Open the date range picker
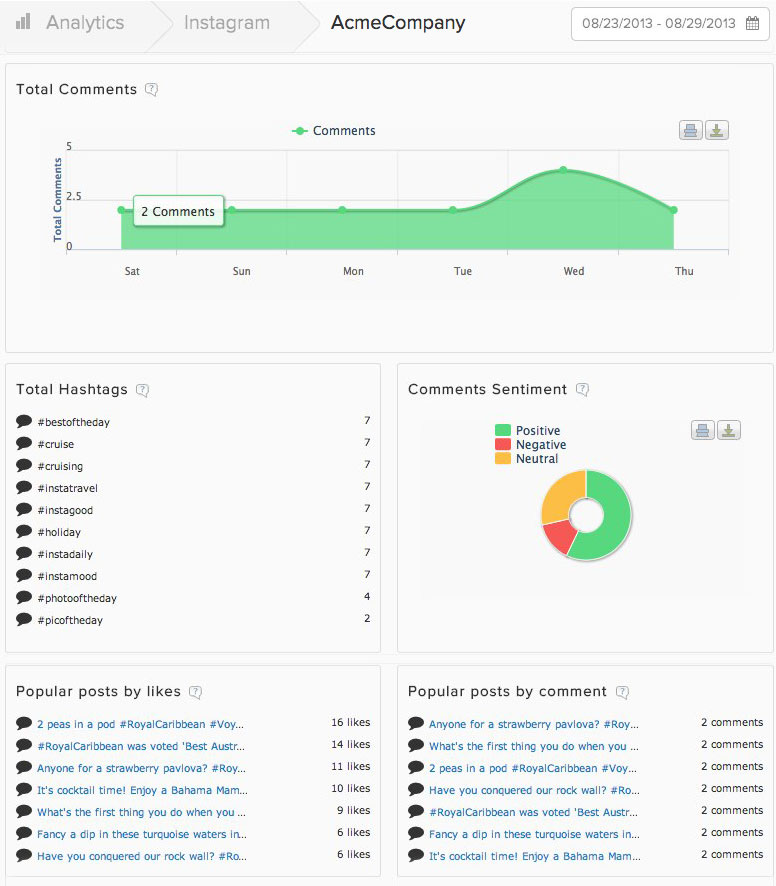The height and width of the screenshot is (886, 776). click(670, 24)
